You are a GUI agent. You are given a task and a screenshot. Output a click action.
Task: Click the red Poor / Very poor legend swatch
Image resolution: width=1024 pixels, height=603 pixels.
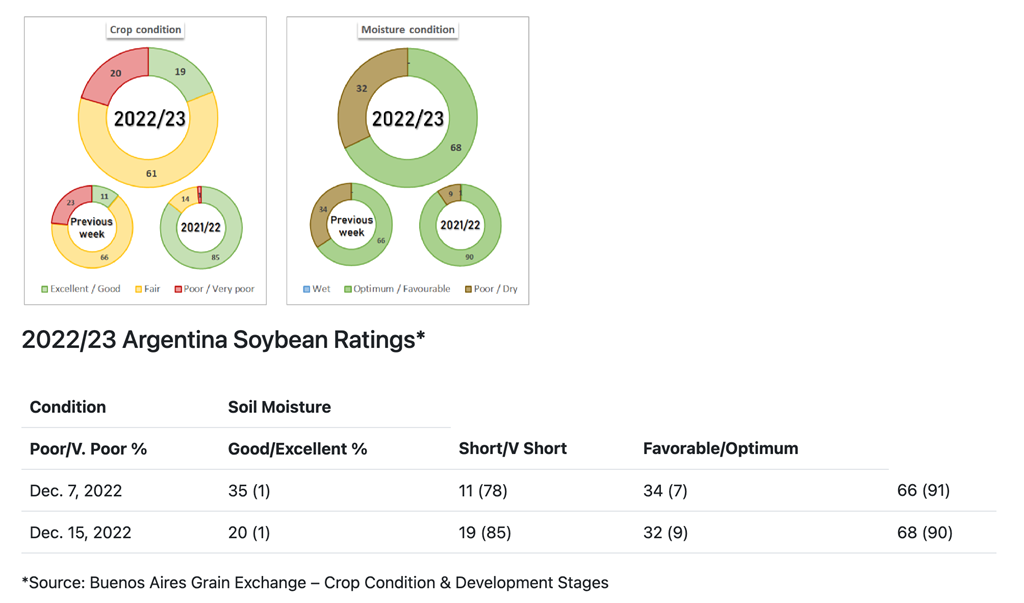coord(178,289)
